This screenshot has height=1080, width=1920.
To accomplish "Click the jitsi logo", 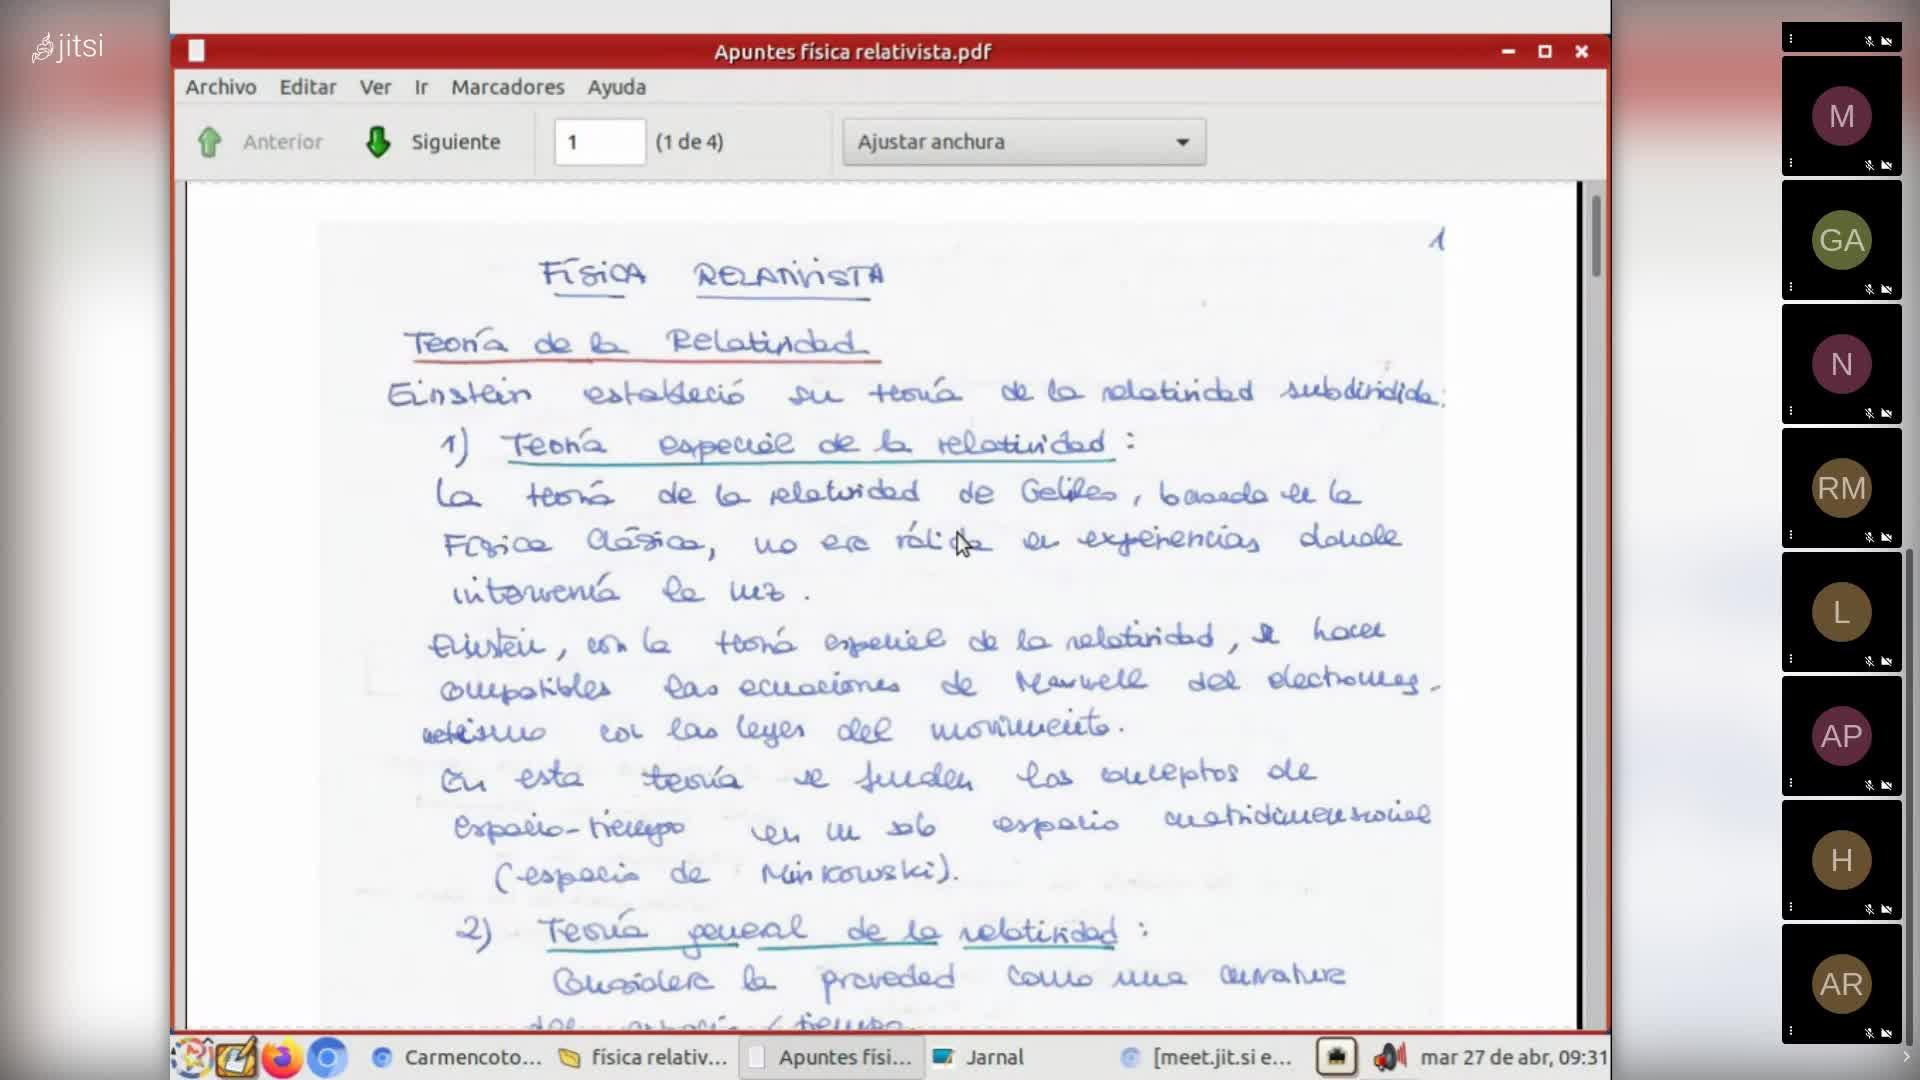I will click(x=68, y=47).
